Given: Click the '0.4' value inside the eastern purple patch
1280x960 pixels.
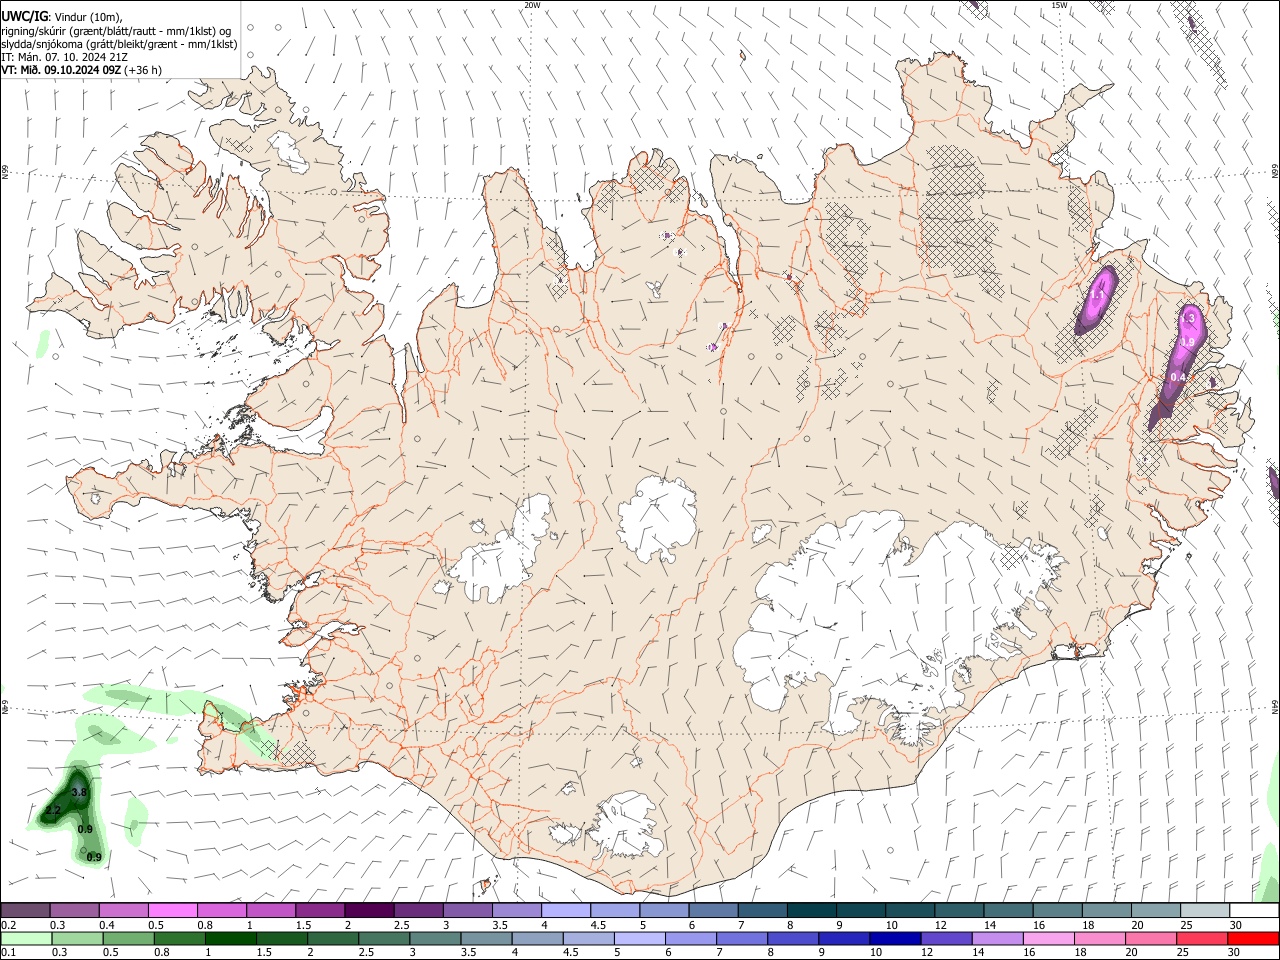Looking at the screenshot, I should point(1177,377).
